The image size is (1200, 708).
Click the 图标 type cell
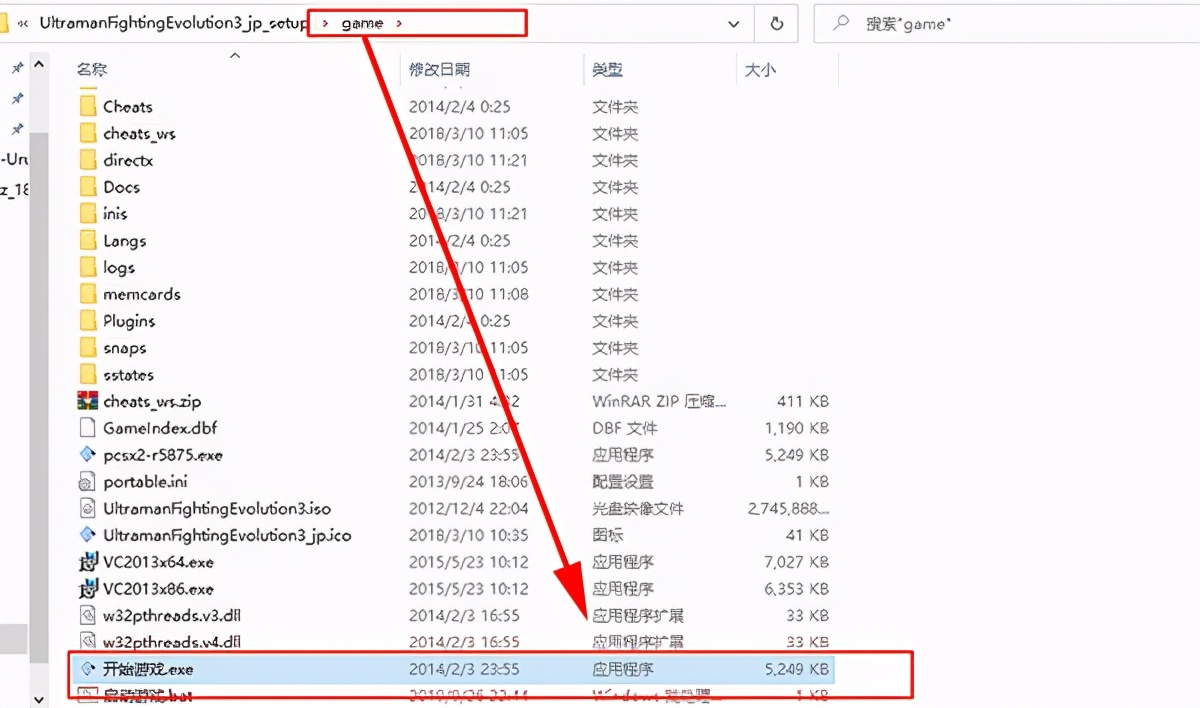click(x=608, y=535)
